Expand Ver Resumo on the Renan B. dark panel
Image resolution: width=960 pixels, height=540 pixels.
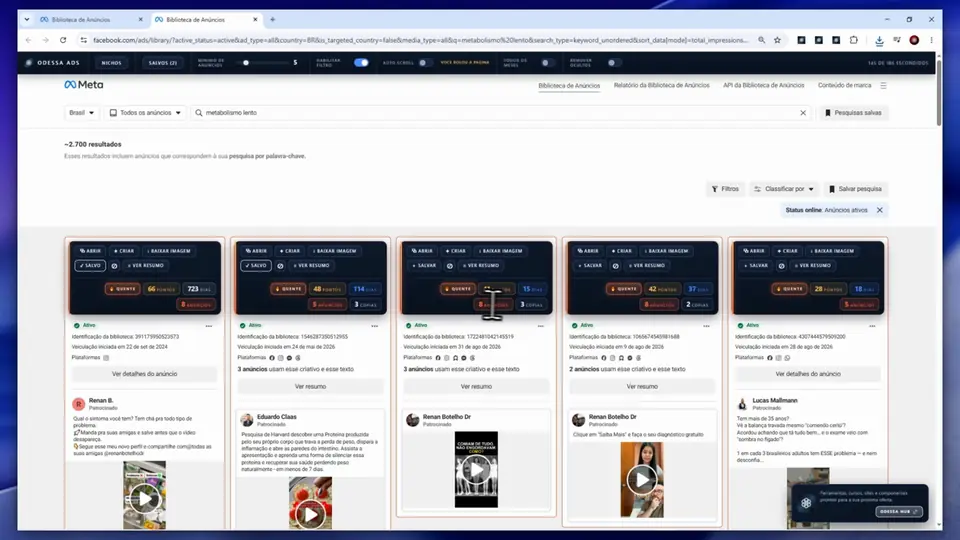pos(146,266)
